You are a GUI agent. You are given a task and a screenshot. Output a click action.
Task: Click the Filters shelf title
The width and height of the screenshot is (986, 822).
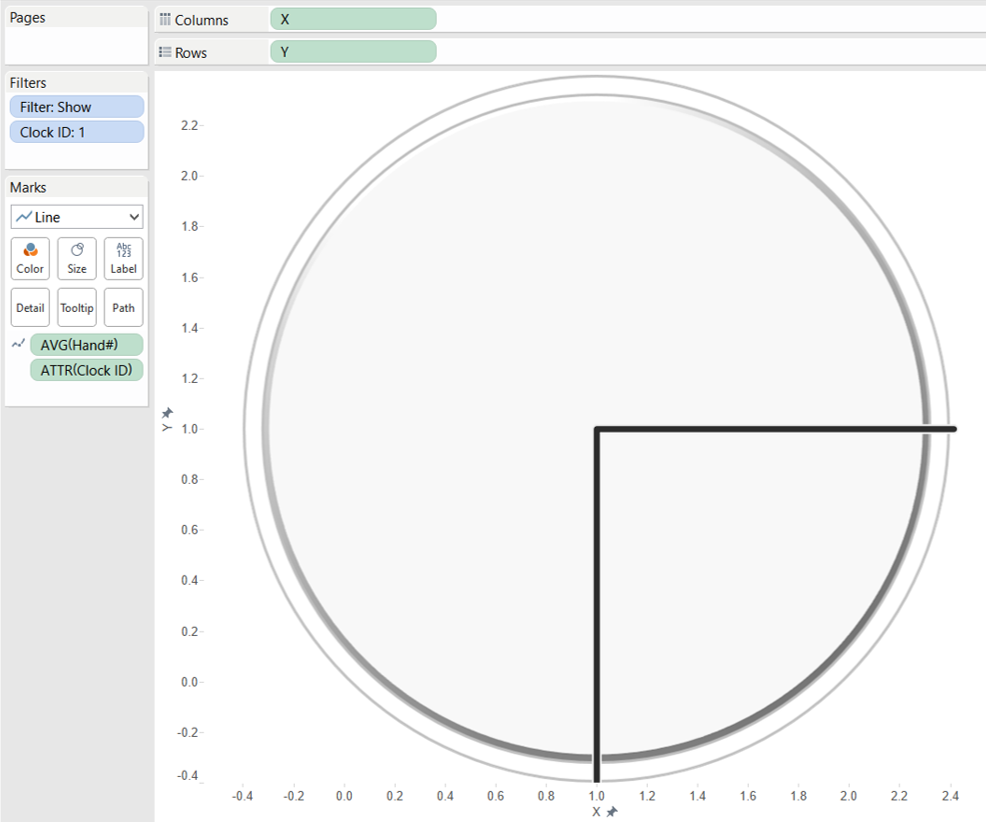pyautogui.click(x=28, y=83)
